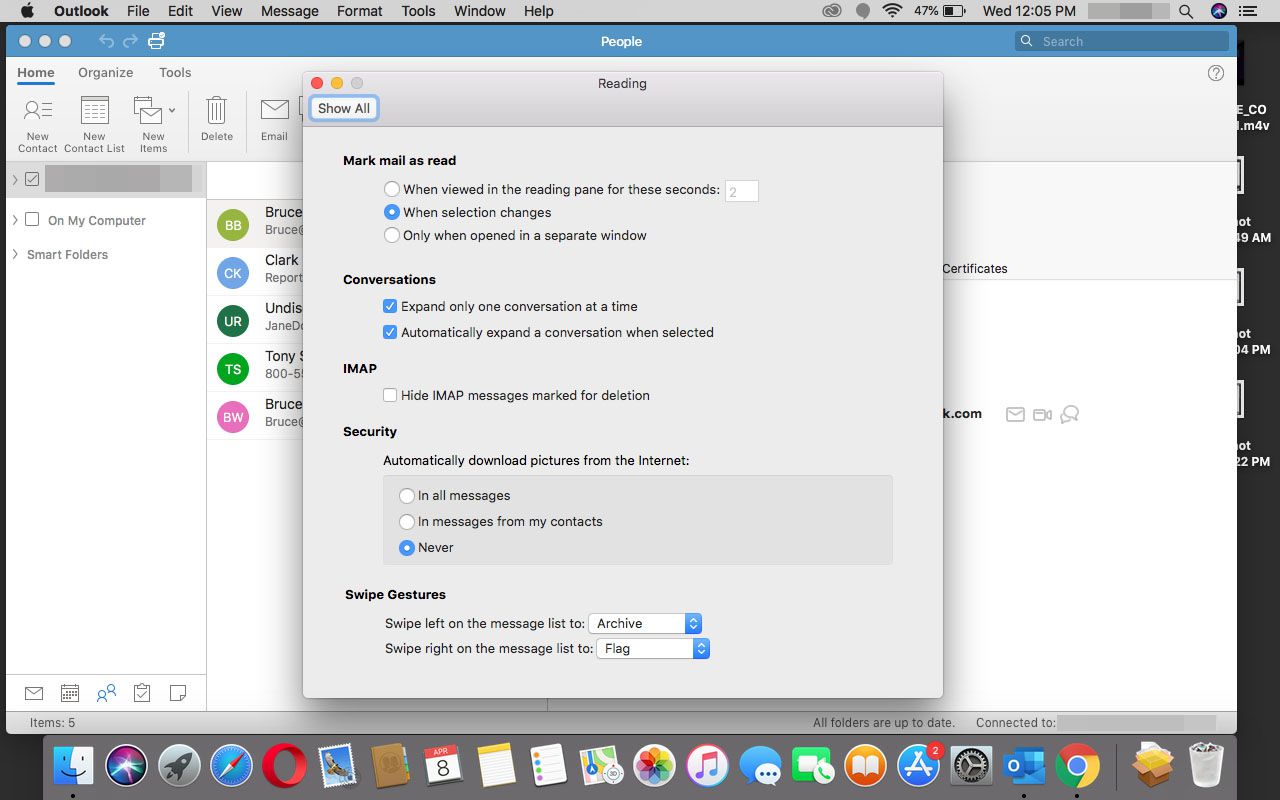
Task: Open Safari from the Dock
Action: (x=231, y=767)
